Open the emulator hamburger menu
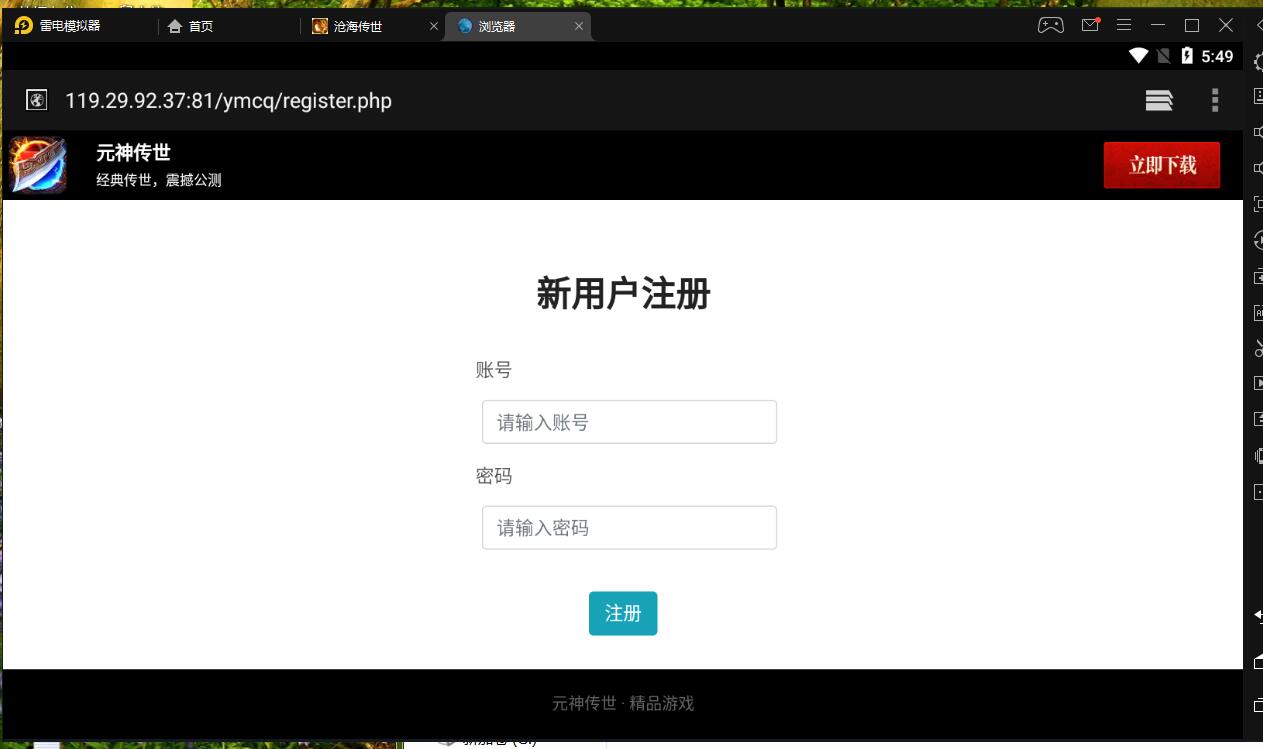1263x749 pixels. (1124, 25)
